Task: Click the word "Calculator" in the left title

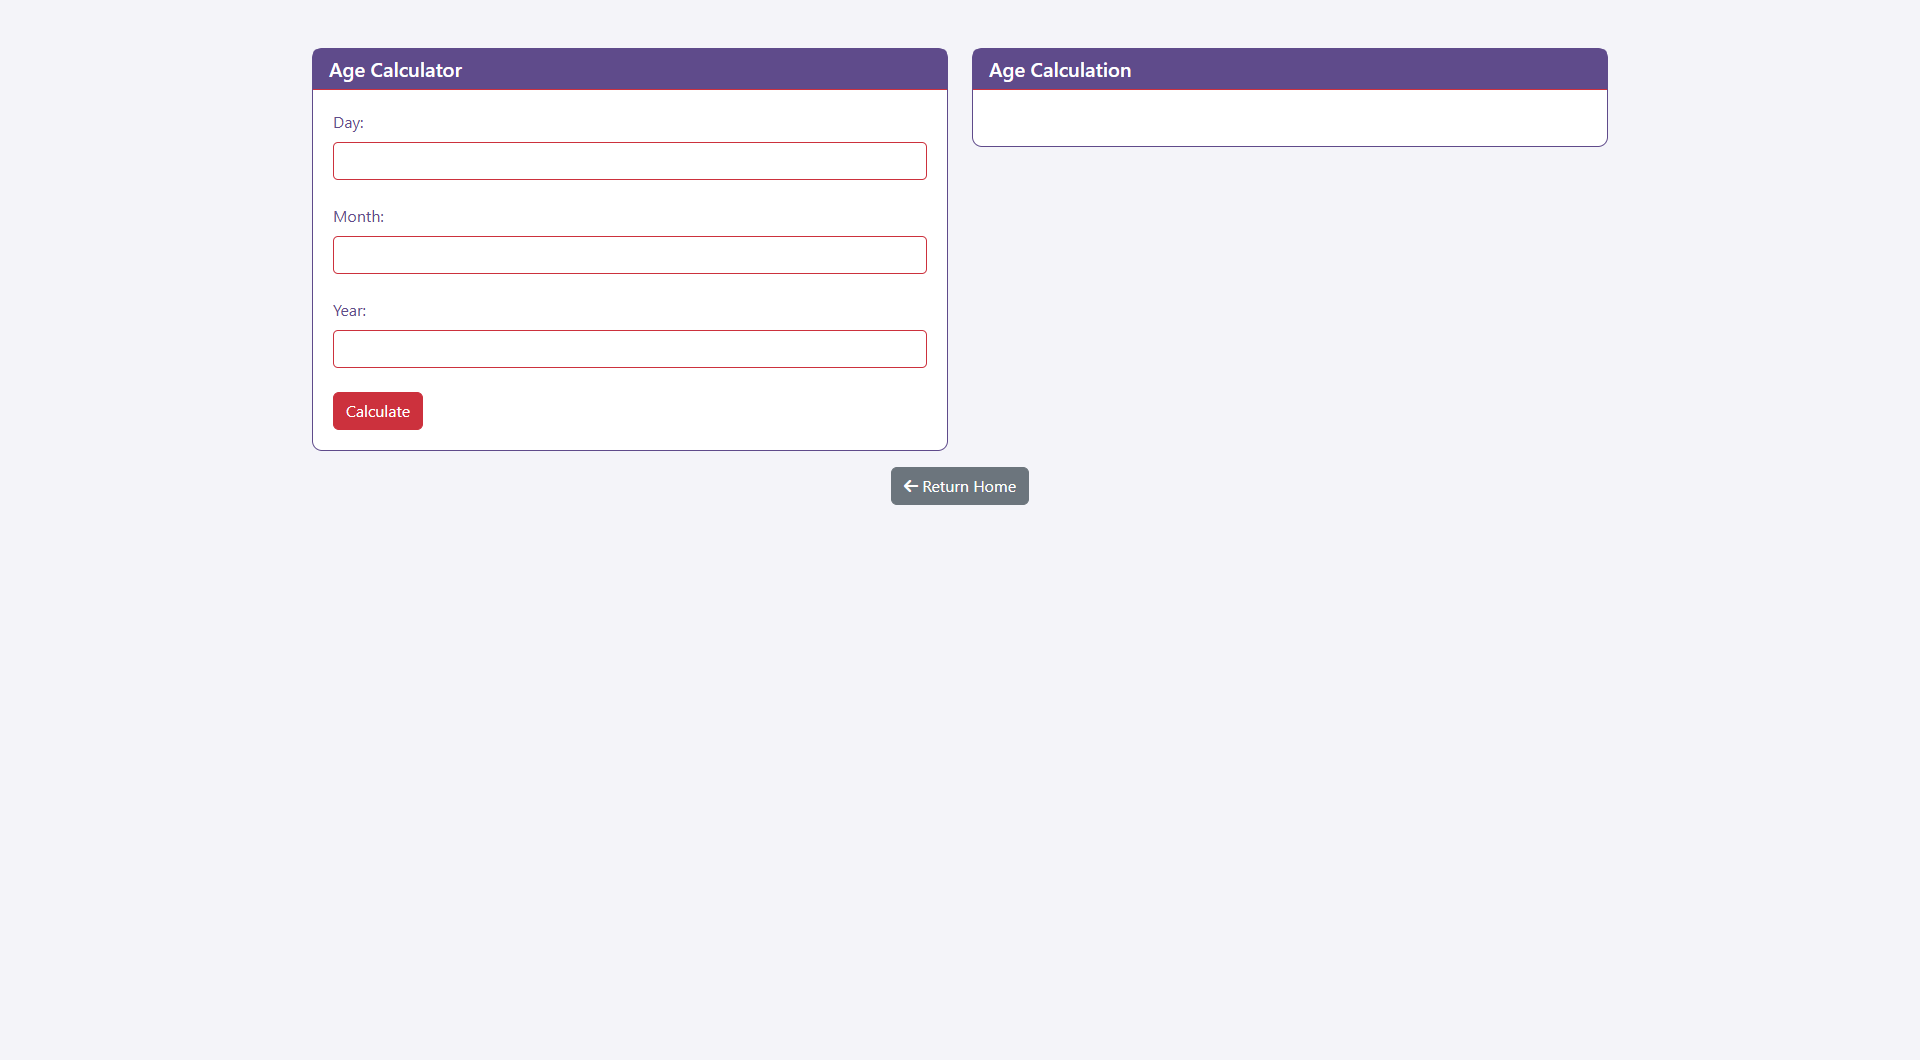Action: click(416, 71)
